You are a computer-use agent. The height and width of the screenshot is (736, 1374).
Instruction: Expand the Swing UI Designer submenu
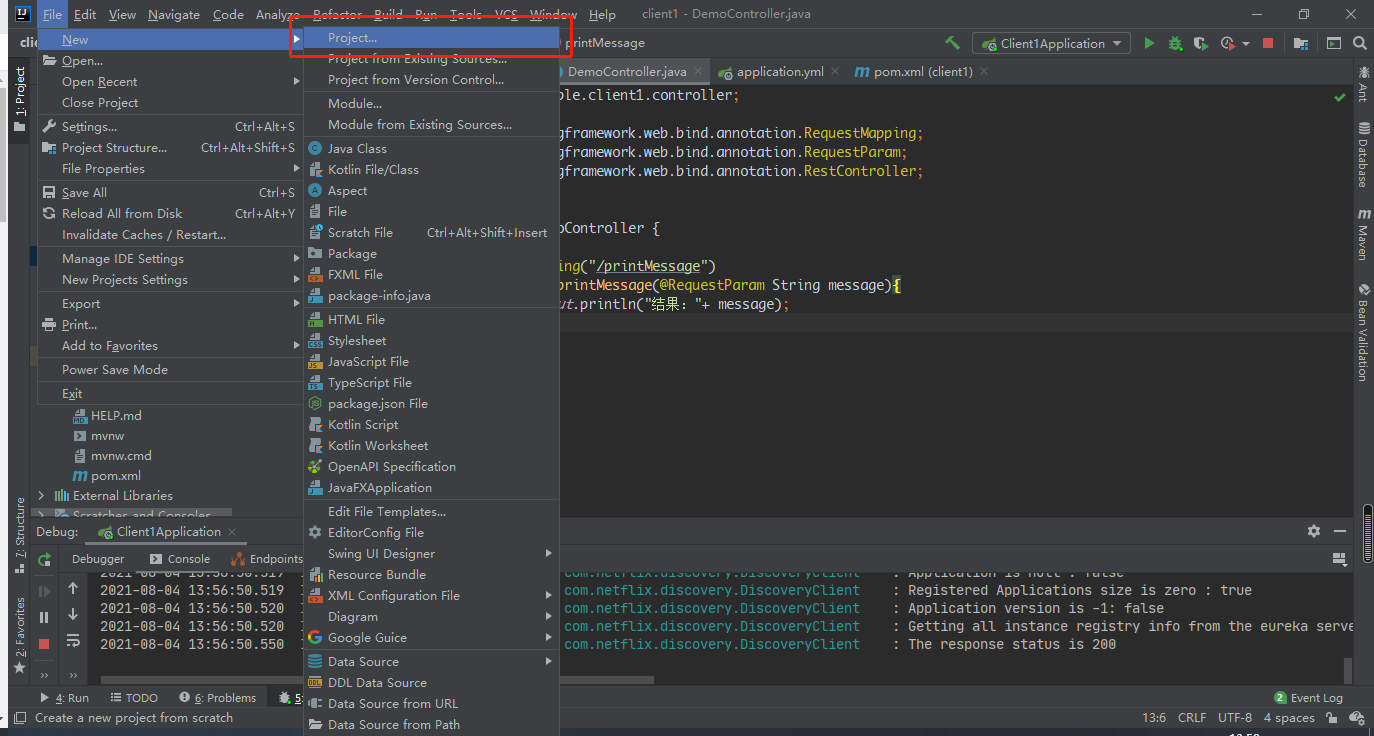(431, 554)
